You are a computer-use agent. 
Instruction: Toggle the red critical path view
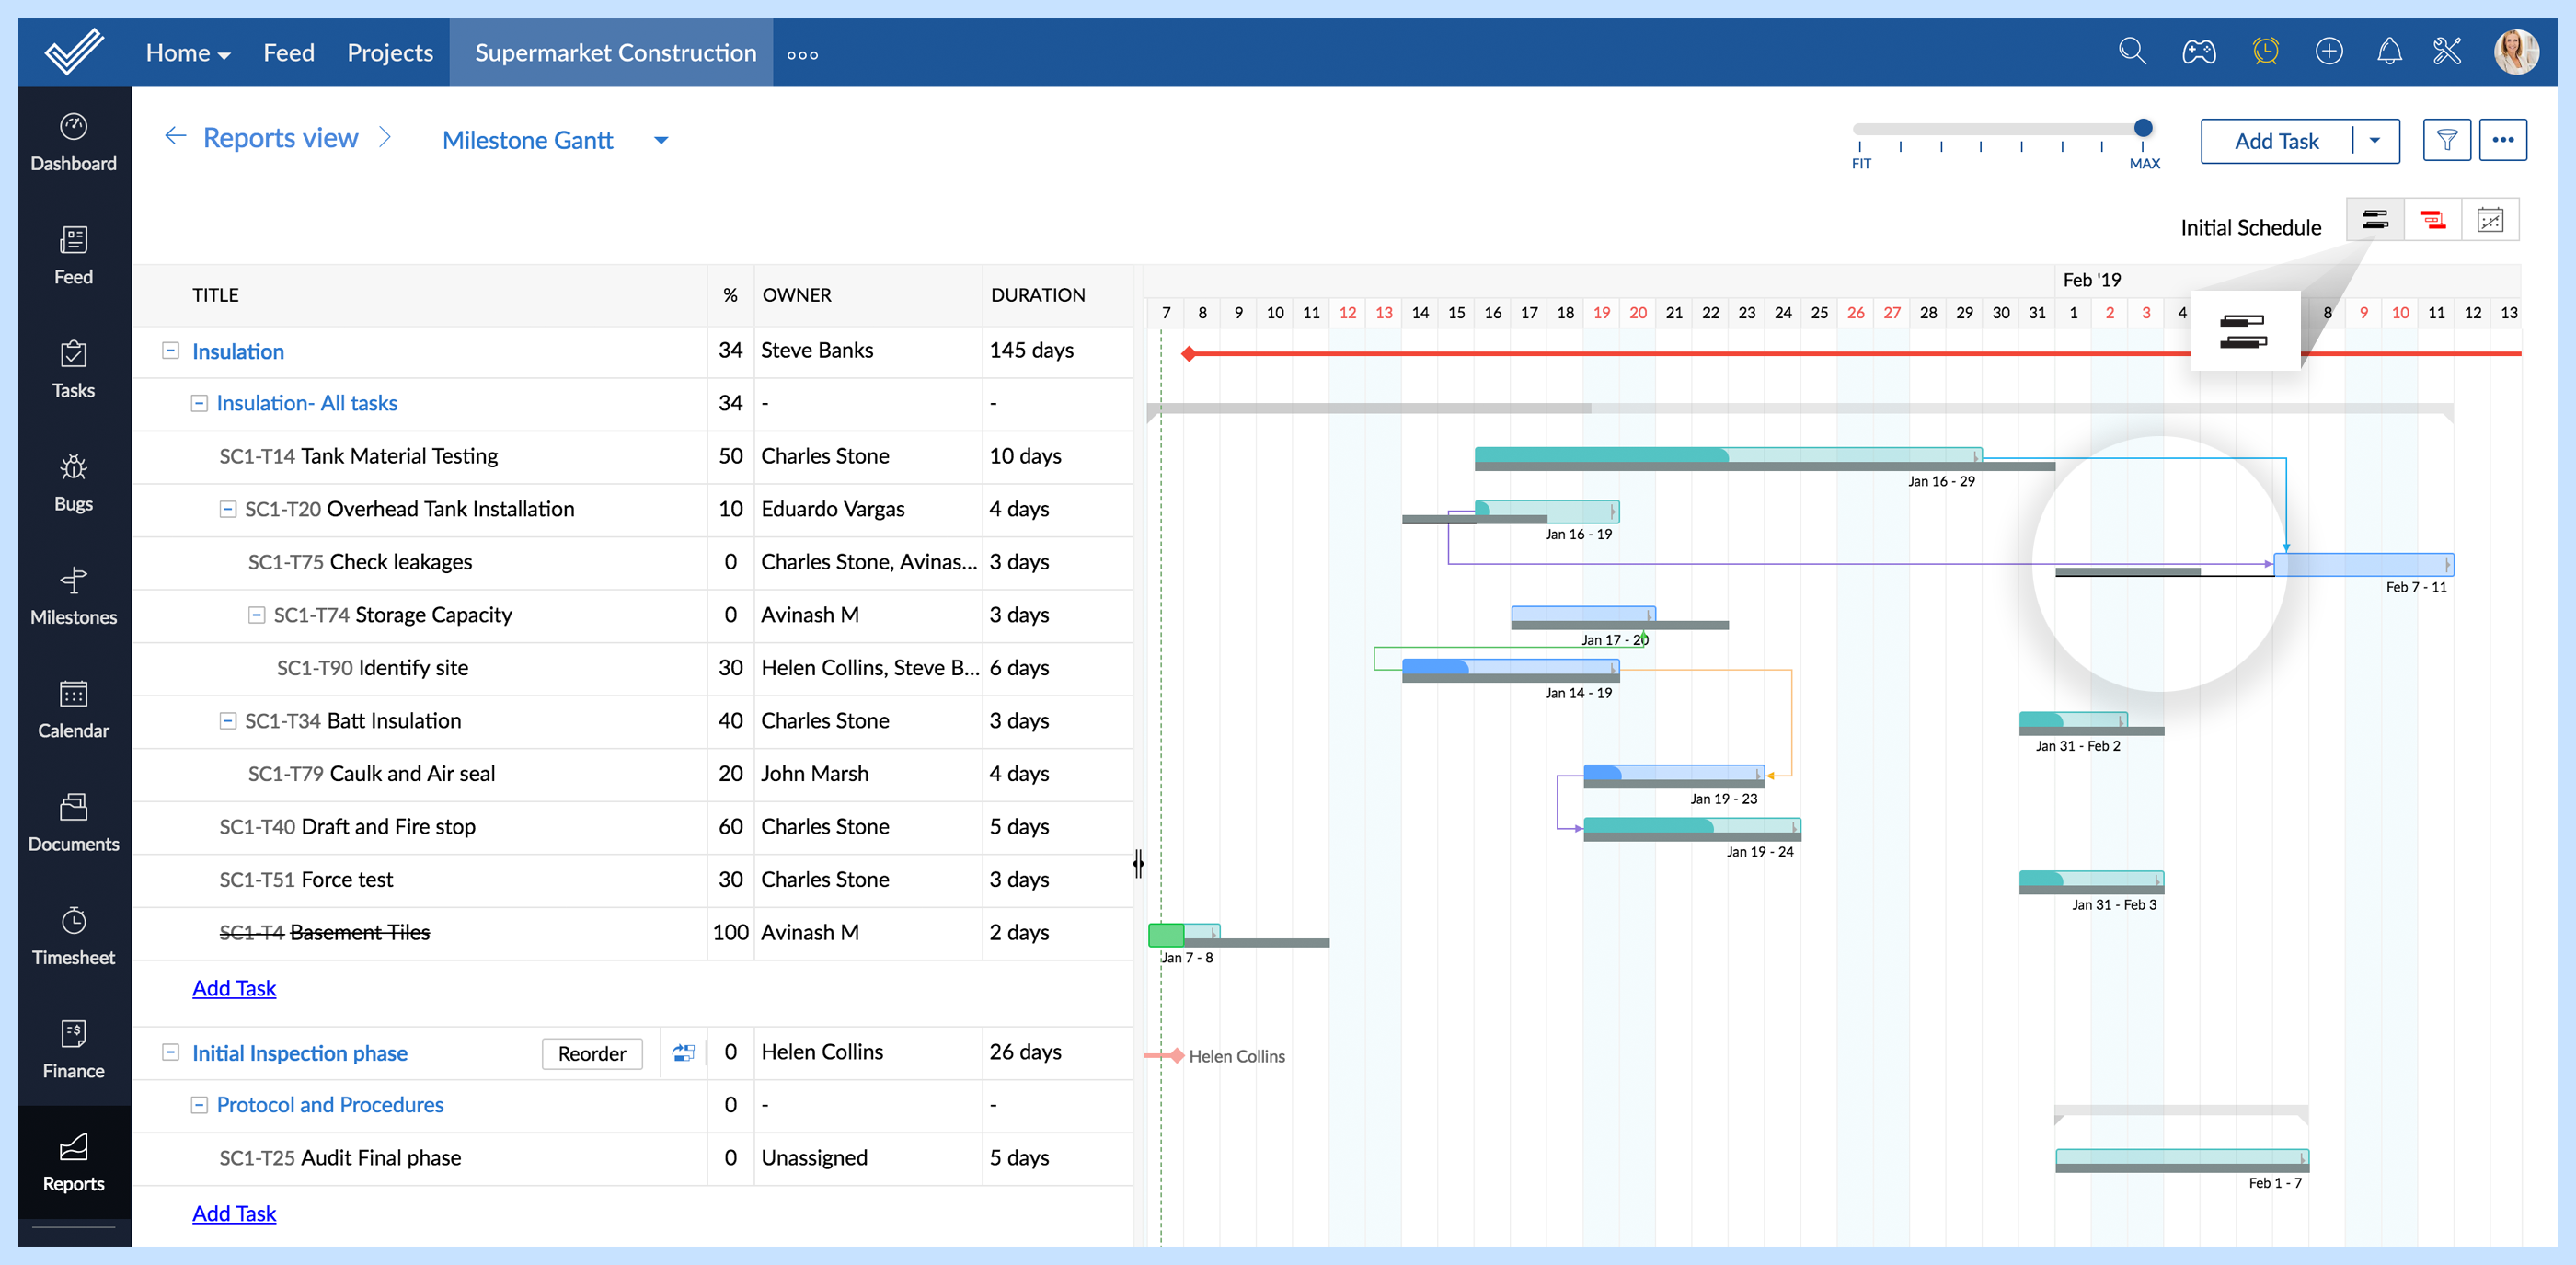pyautogui.click(x=2432, y=220)
